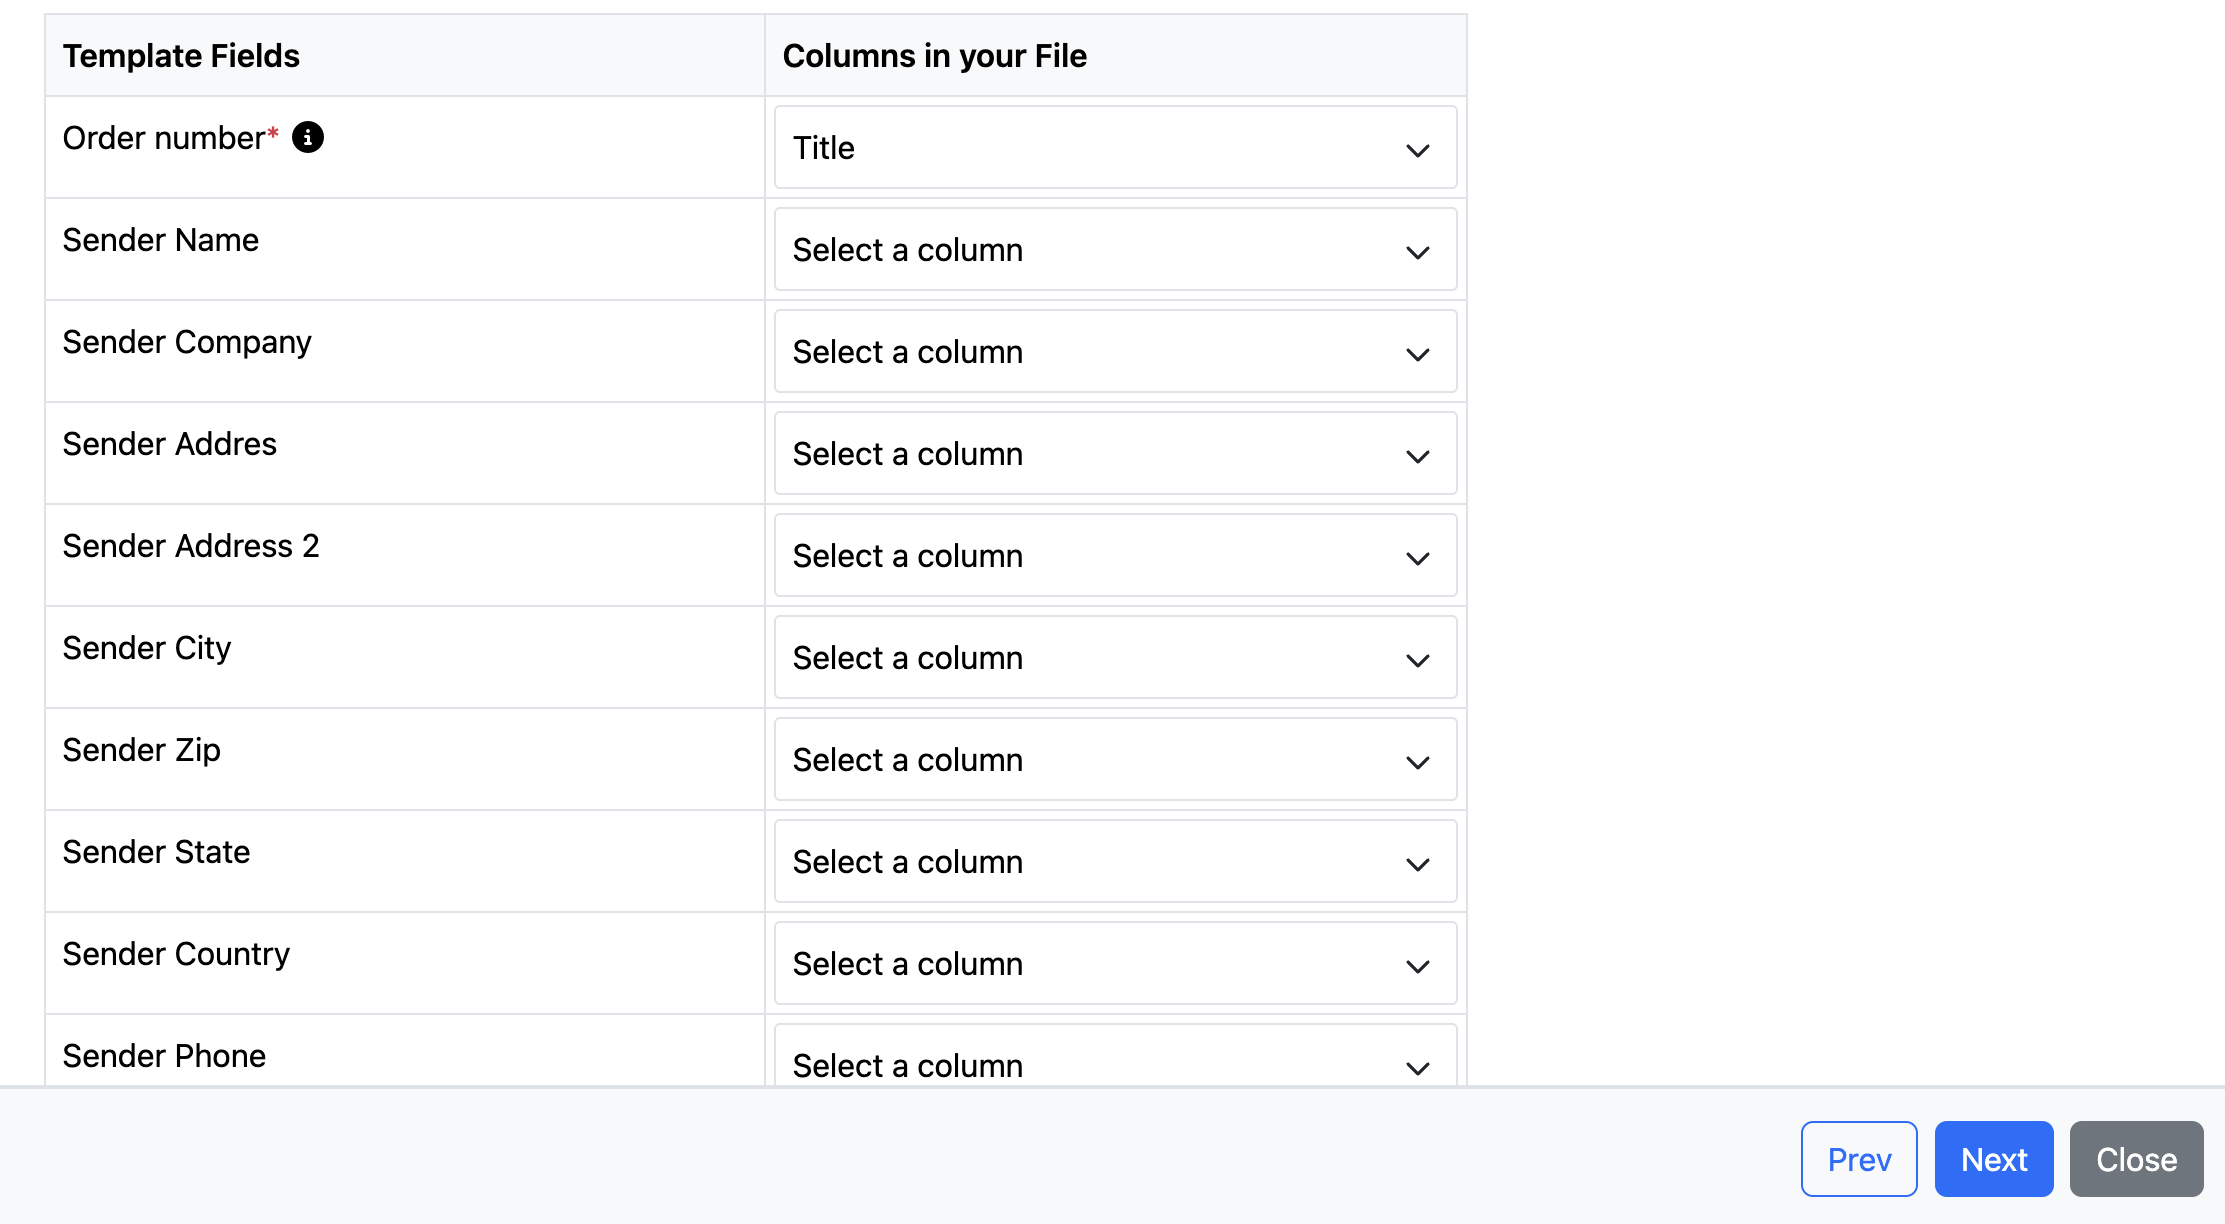Click the Order number info icon
2225x1224 pixels.
point(308,137)
